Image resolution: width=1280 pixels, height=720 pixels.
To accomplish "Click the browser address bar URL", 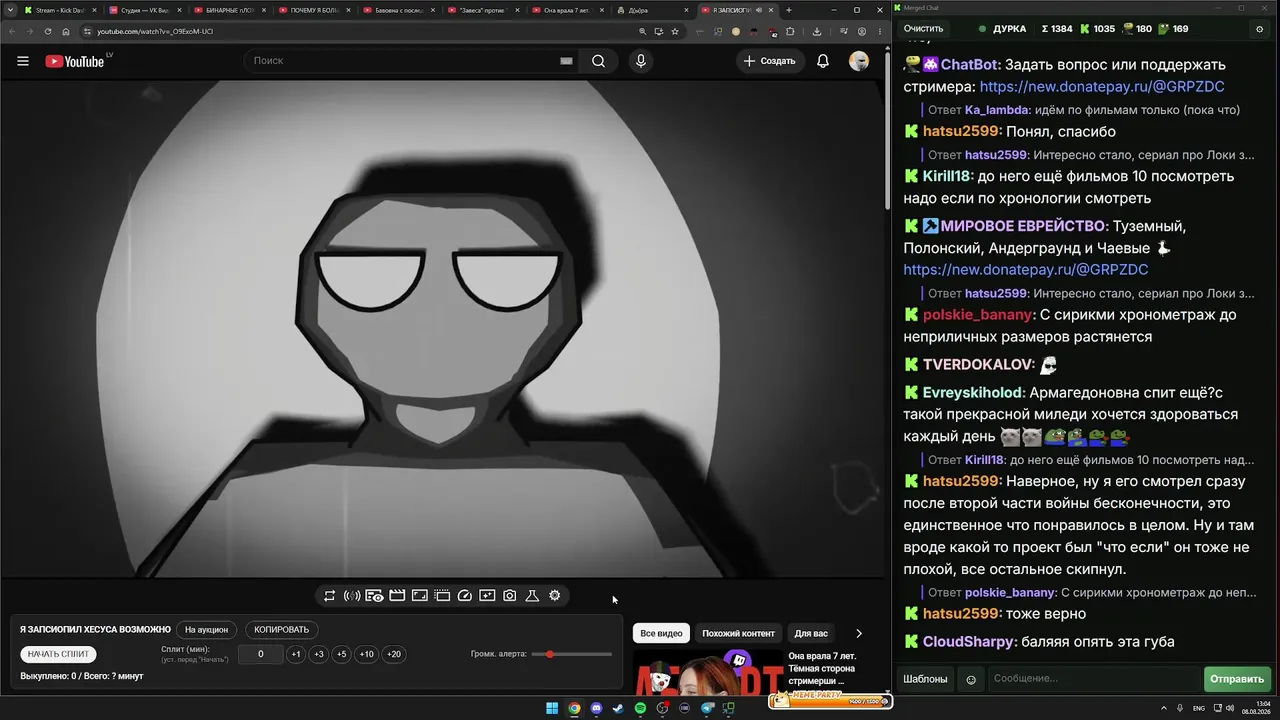I will tap(155, 31).
